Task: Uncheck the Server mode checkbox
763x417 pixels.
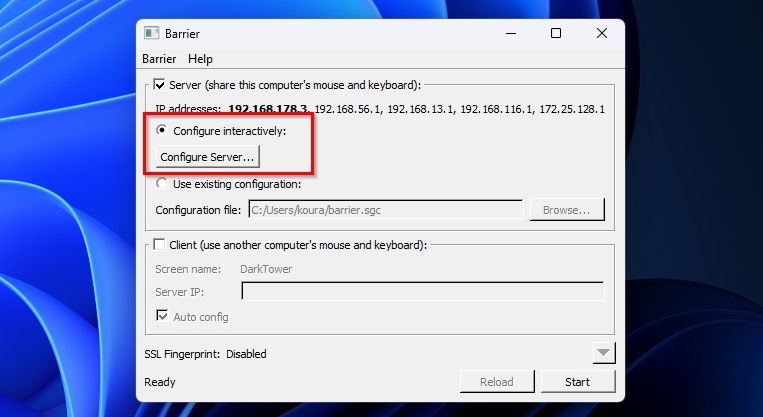Action: click(x=159, y=85)
